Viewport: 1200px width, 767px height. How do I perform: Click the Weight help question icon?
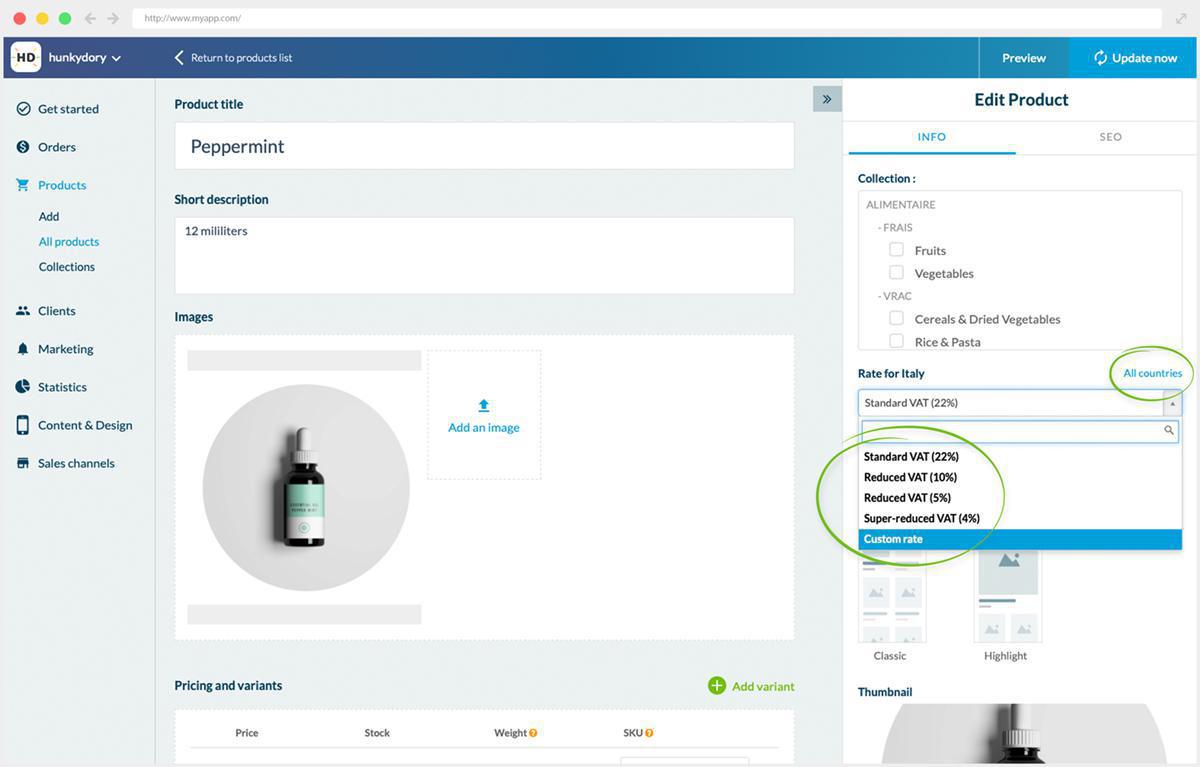coord(533,733)
